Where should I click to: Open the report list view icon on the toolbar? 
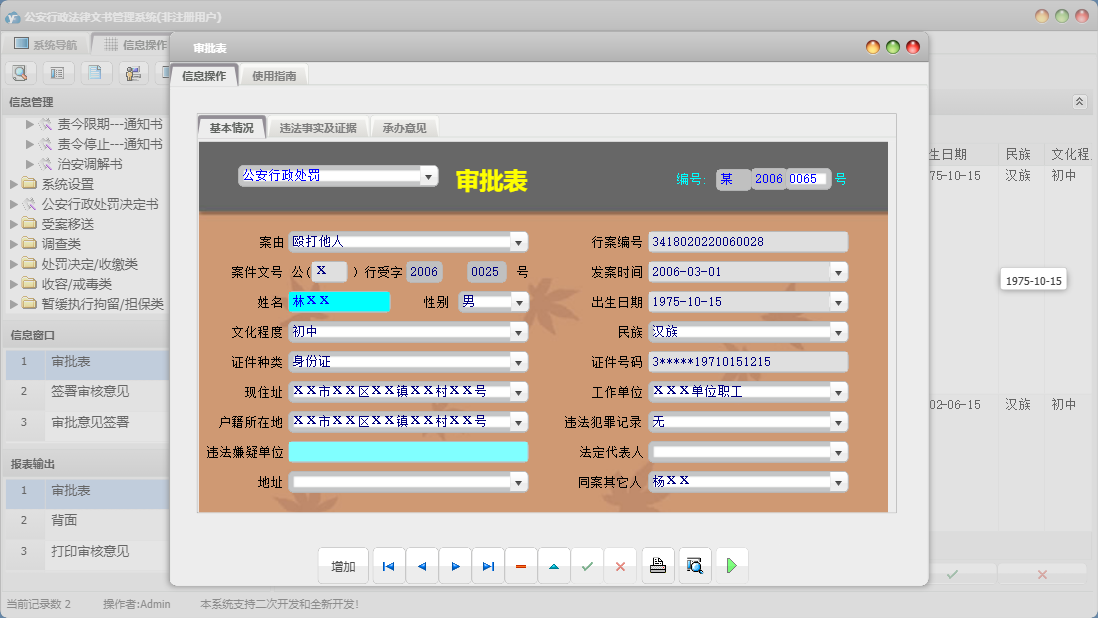[58, 72]
